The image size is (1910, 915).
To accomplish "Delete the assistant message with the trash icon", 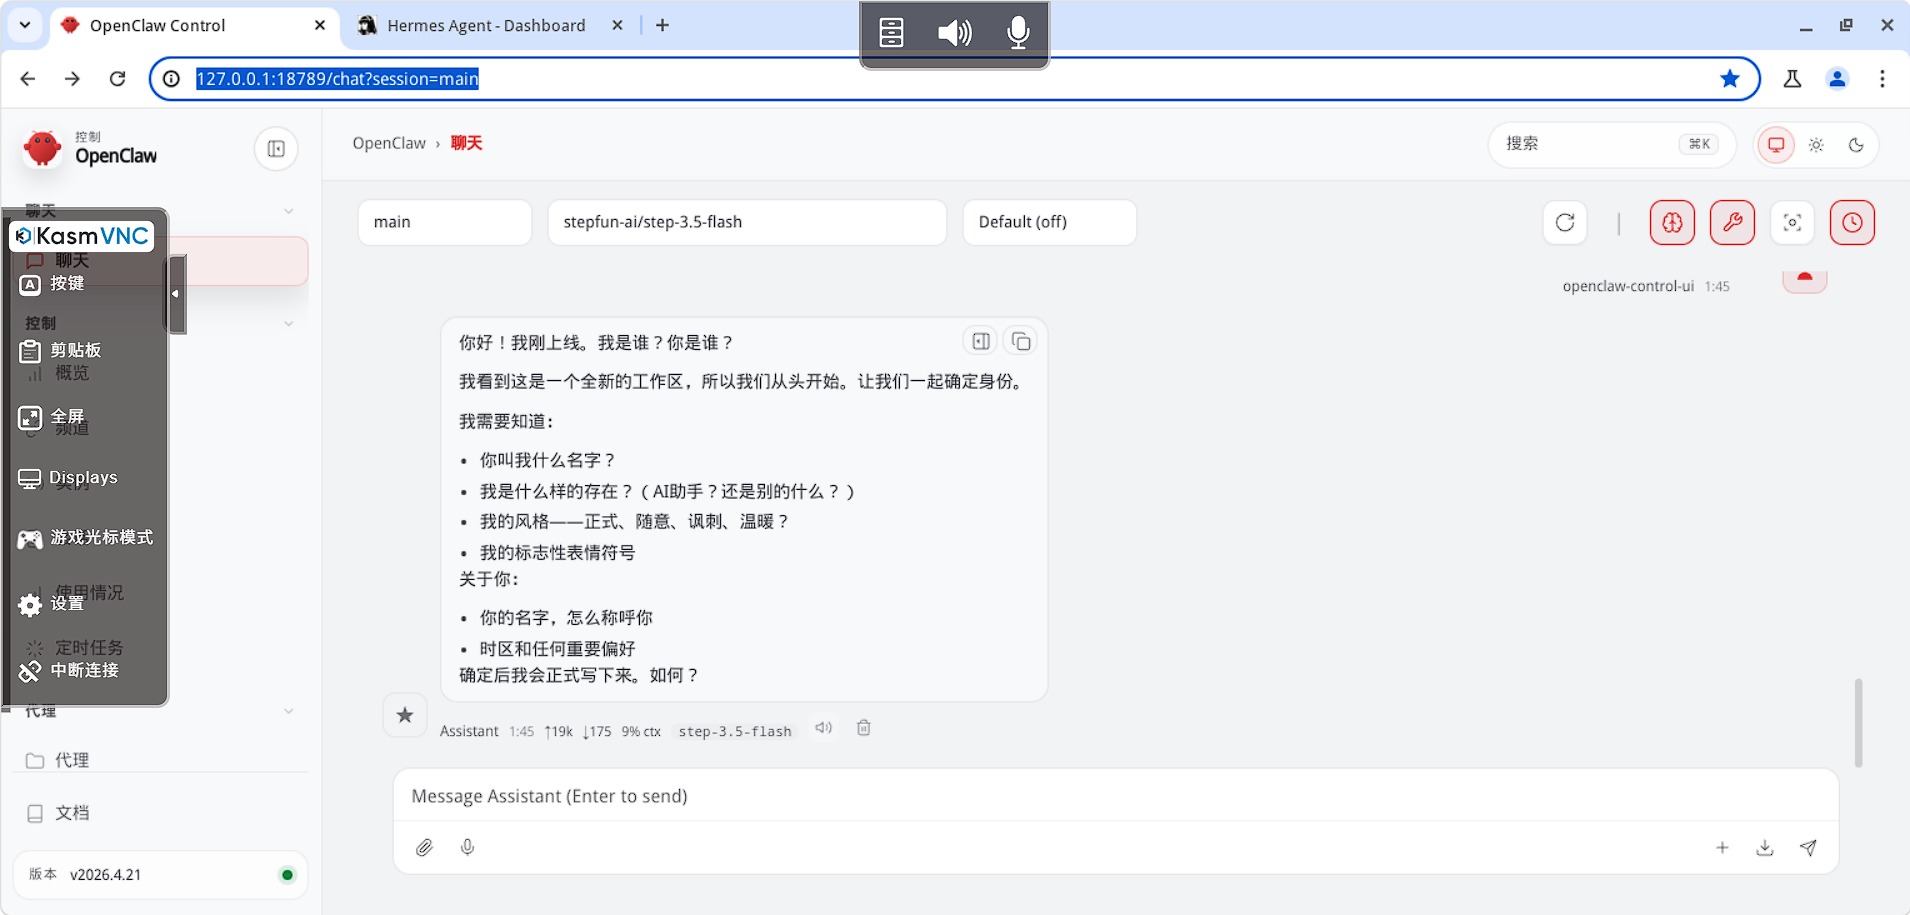I will [x=862, y=728].
